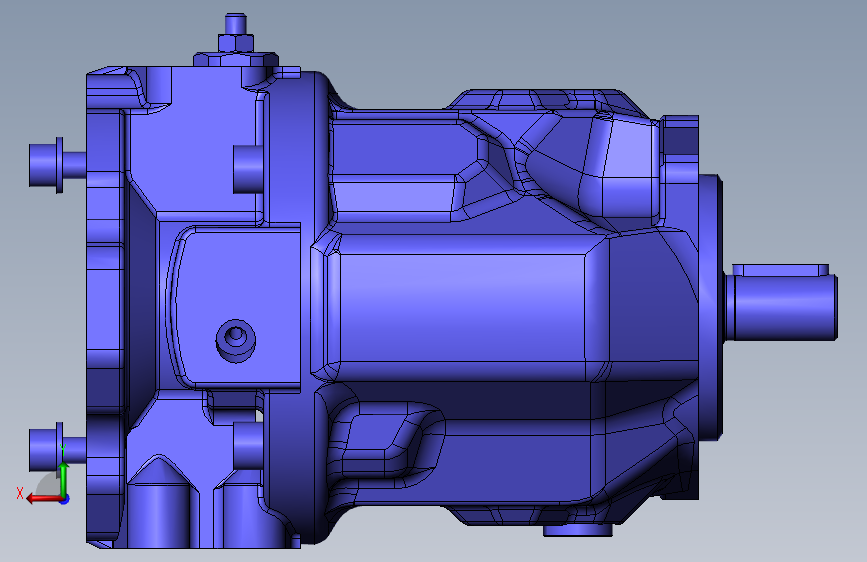Select the pump drive shaft on the right
The width and height of the screenshot is (867, 562).
781,307
